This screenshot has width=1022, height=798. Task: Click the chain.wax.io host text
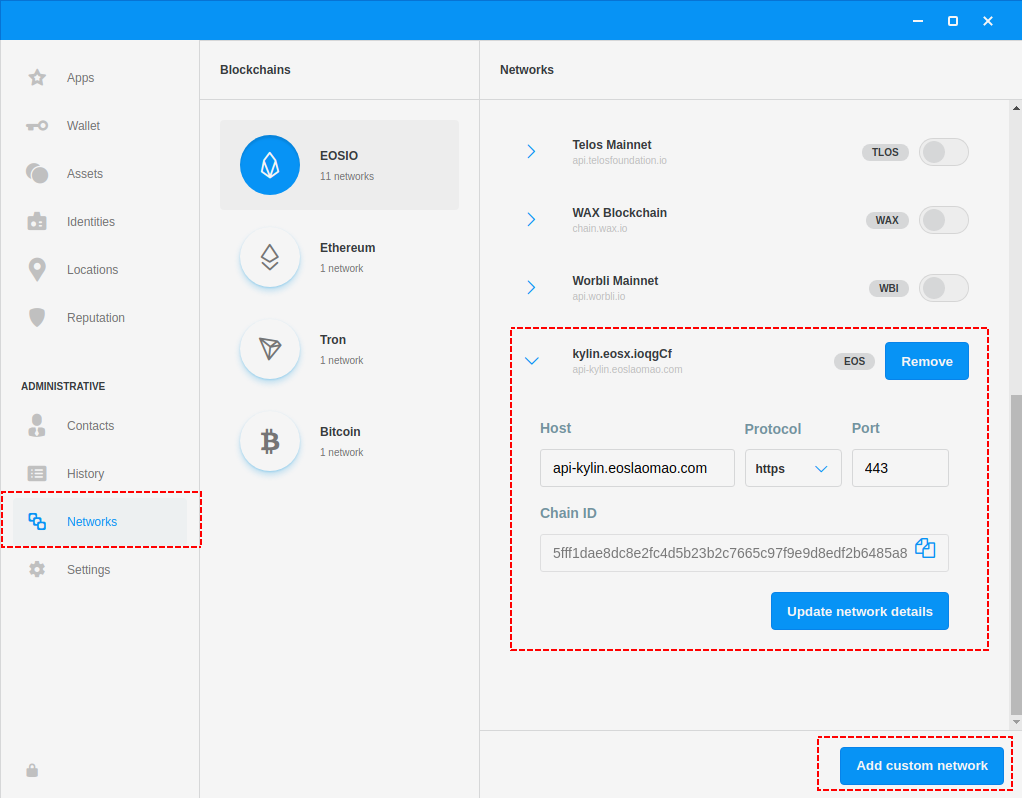point(600,228)
